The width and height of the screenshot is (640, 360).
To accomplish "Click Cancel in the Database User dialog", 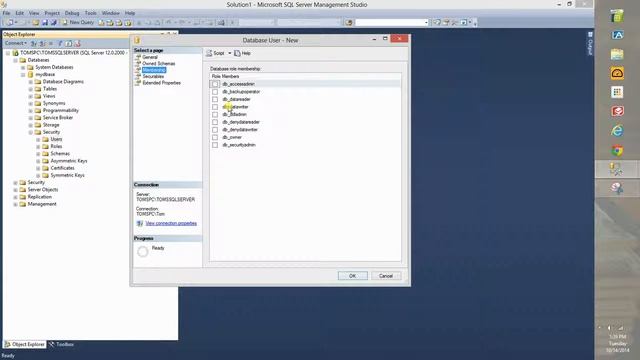I will 386,276.
